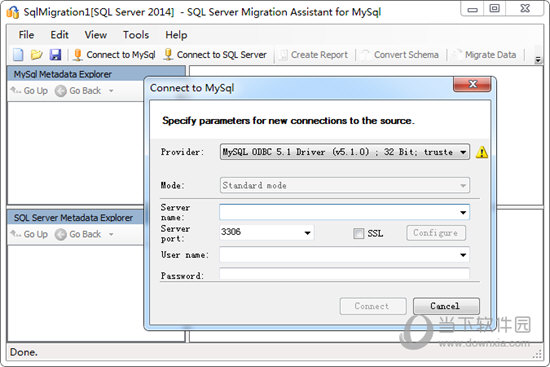Click Cancel in the Connect to MySql dialog

[x=446, y=306]
